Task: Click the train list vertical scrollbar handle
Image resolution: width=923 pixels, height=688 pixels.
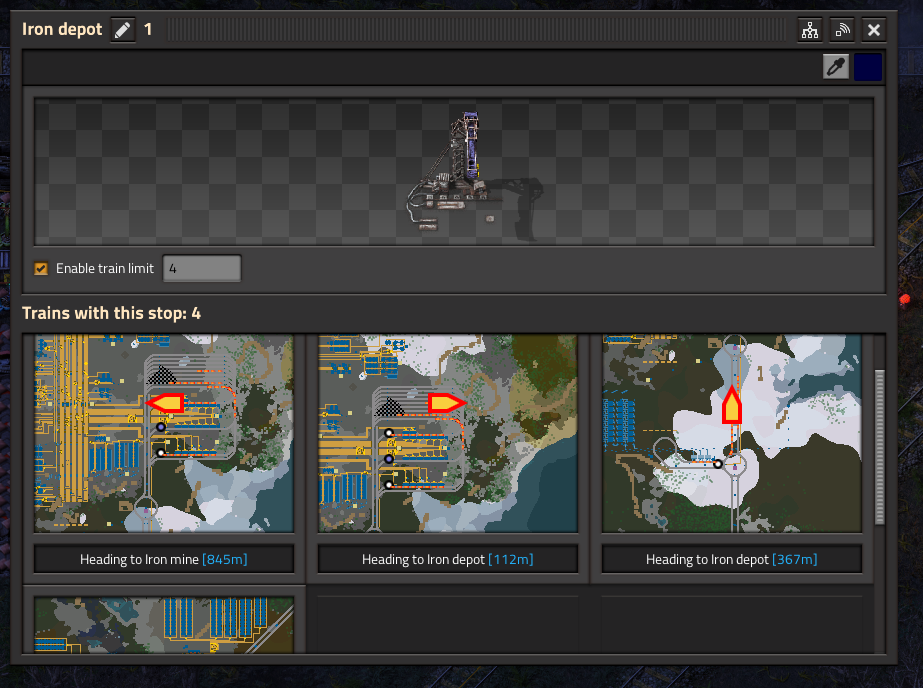Action: [x=880, y=447]
